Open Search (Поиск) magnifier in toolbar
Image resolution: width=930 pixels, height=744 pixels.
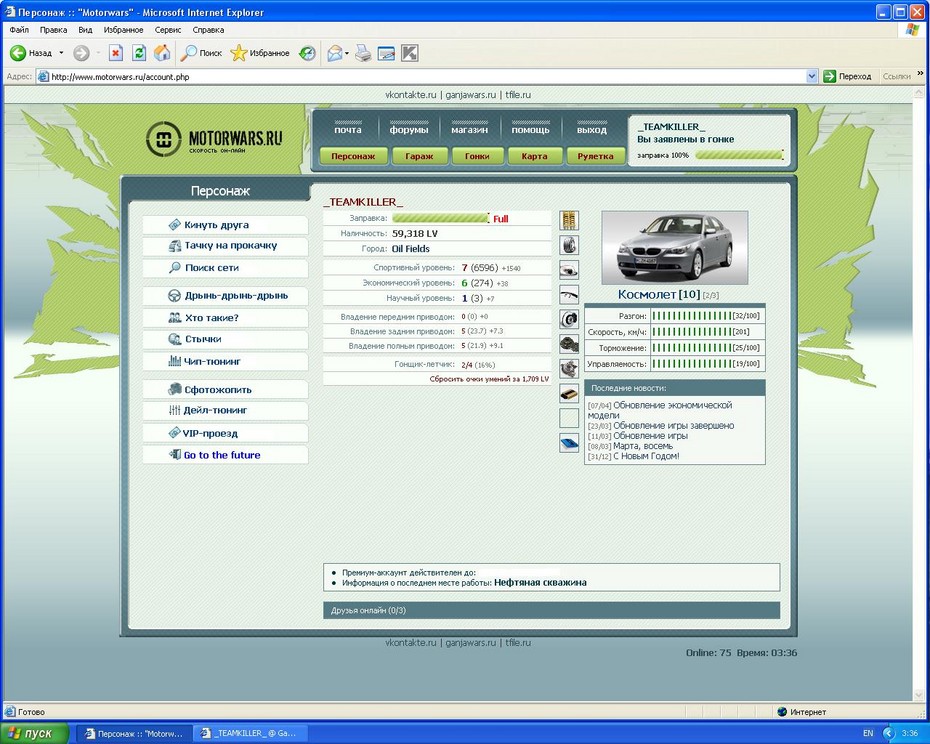202,53
